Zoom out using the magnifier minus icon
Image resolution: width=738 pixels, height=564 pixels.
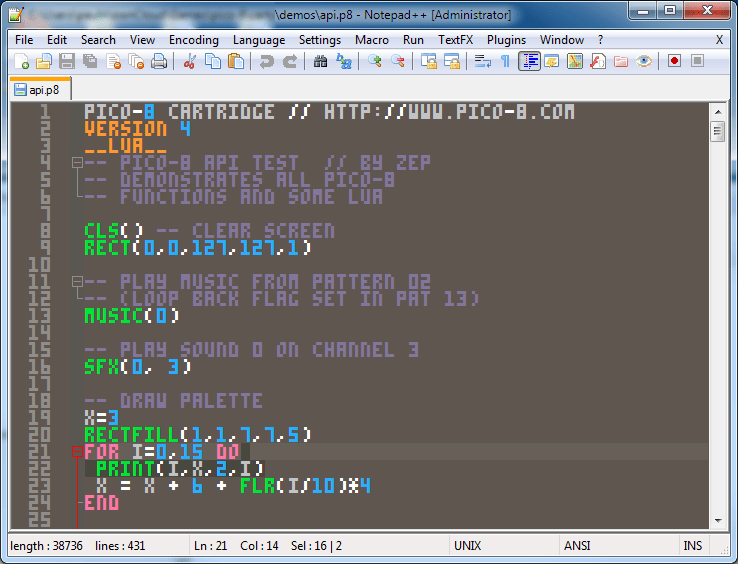point(398,61)
